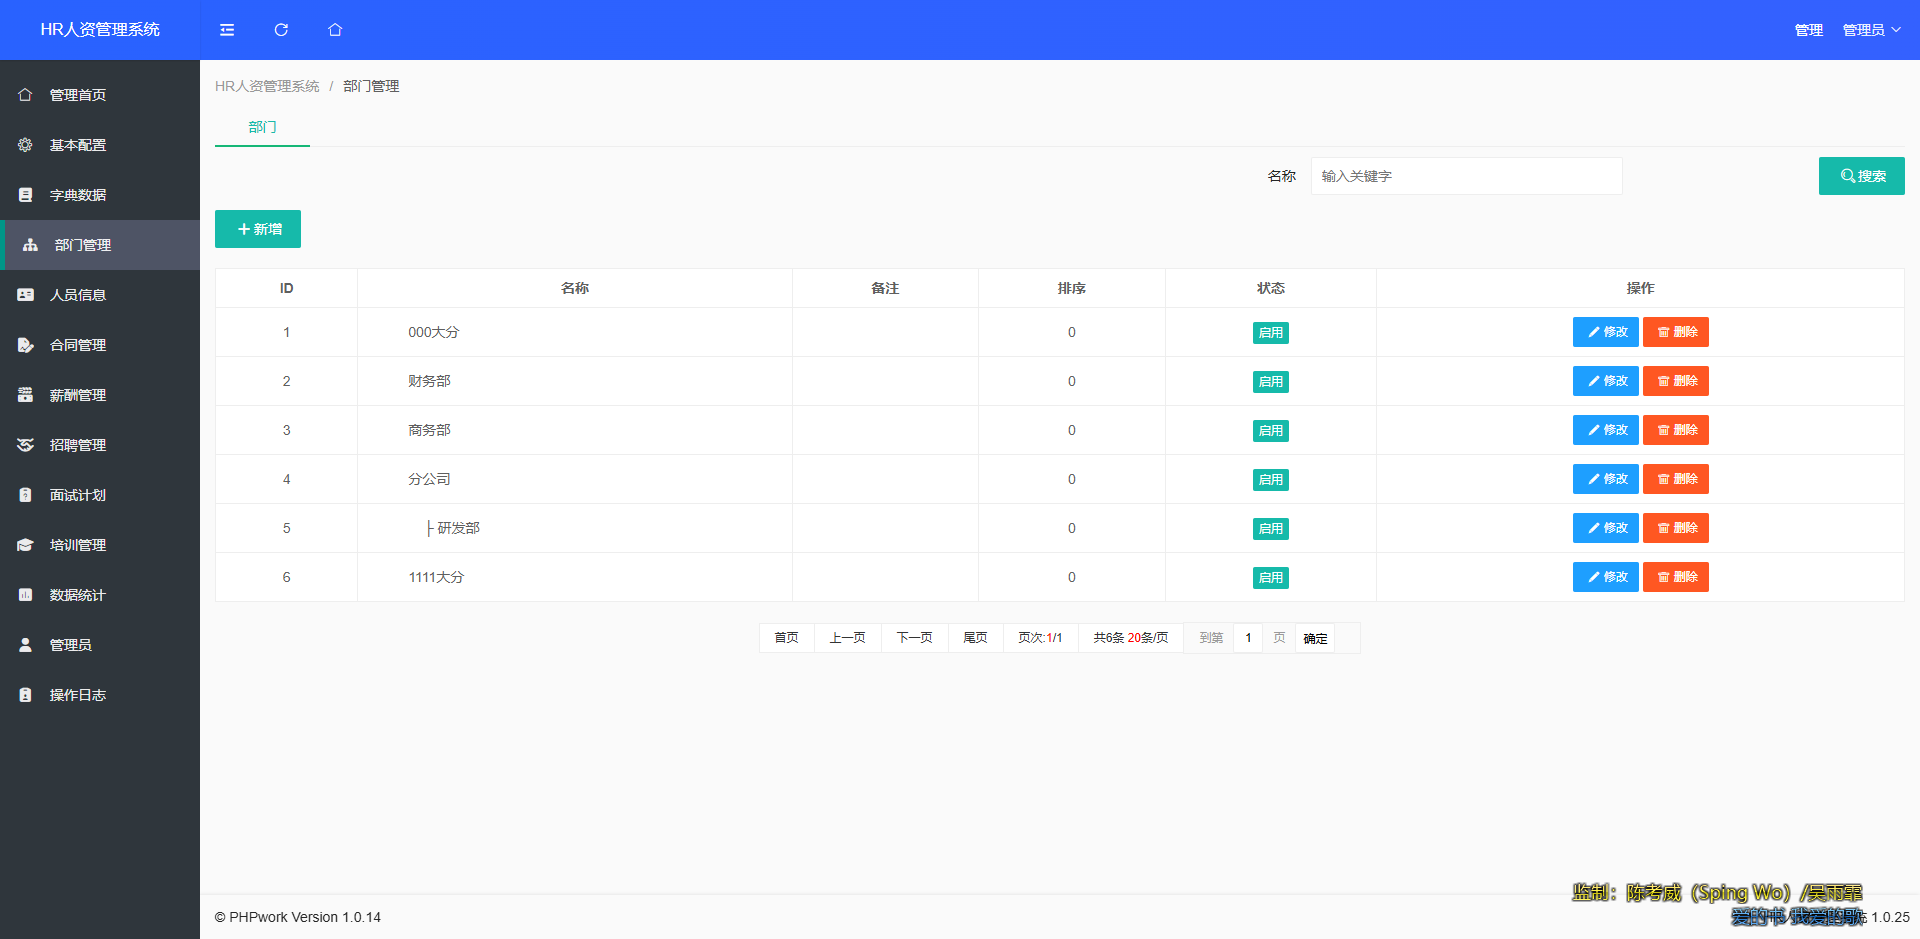This screenshot has height=939, width=1920.
Task: Expand the 管理员 user dropdown
Action: coord(1871,30)
